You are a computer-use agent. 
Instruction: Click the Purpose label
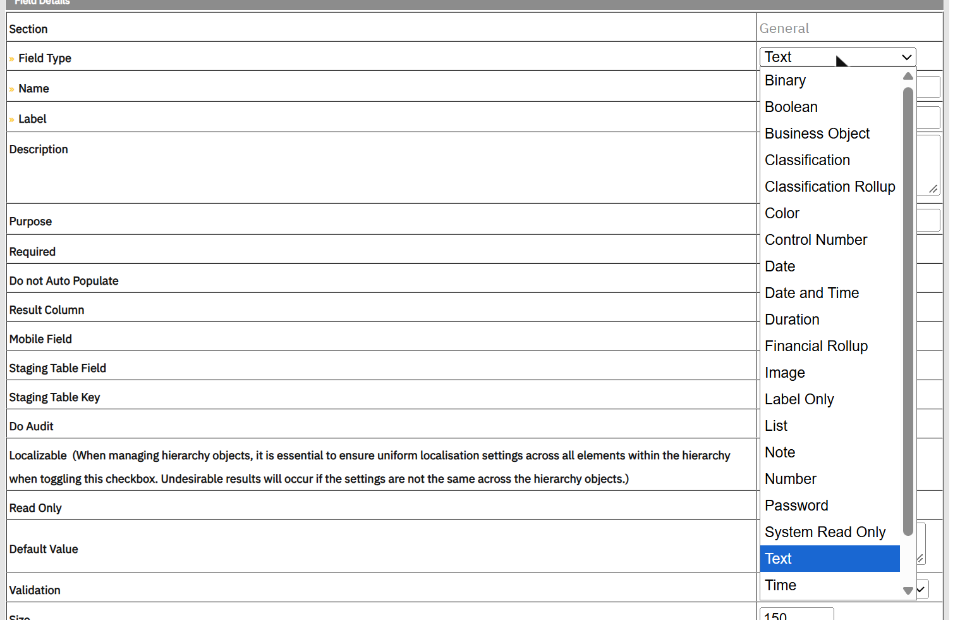[x=31, y=222]
